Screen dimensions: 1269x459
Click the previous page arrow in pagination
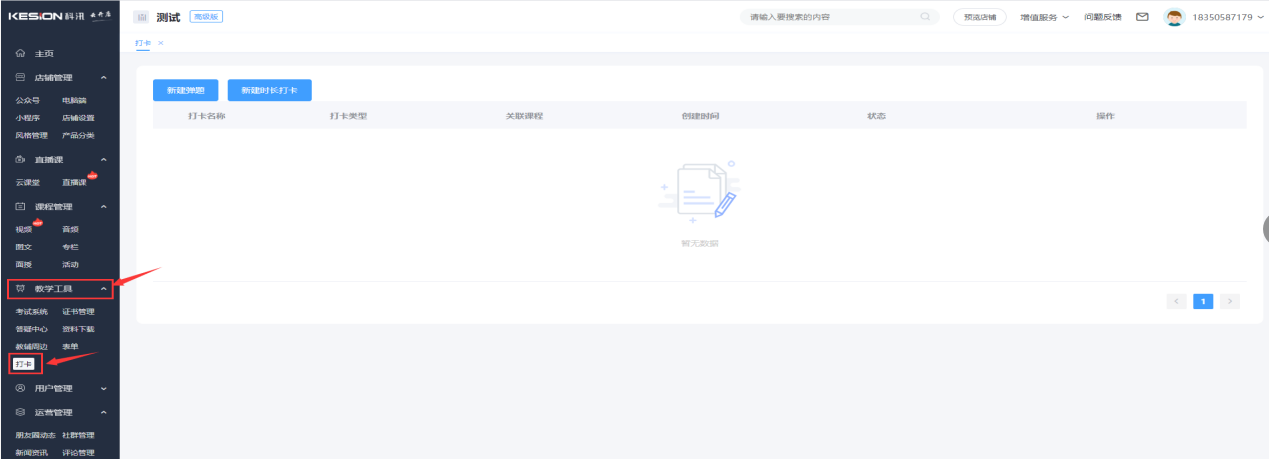pos(1177,301)
